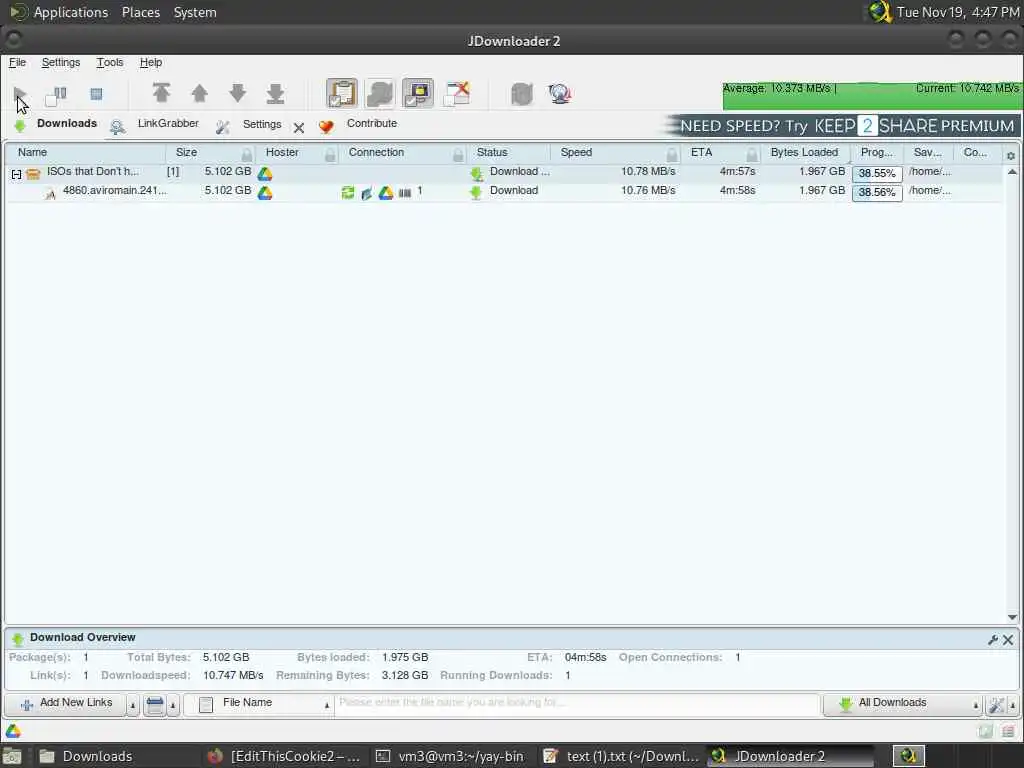Click green resume-capable icon in Connection column
This screenshot has height=768, width=1024.
pyautogui.click(x=348, y=192)
